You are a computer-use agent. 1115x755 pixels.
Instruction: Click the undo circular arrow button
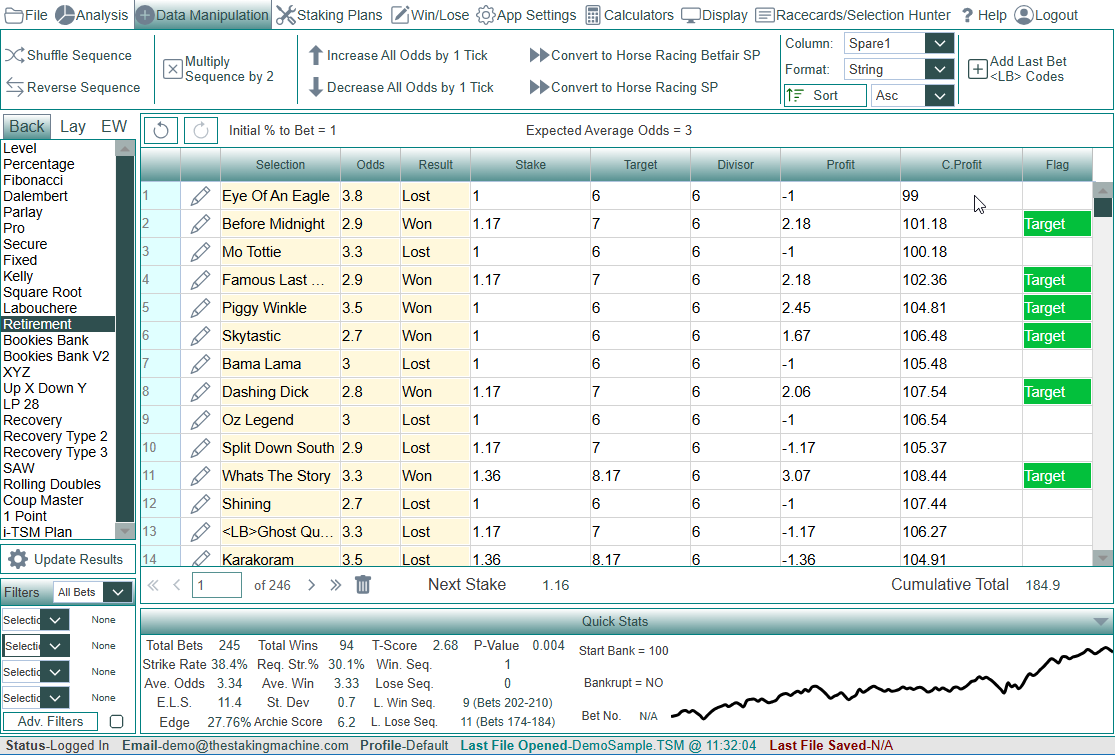[x=161, y=130]
